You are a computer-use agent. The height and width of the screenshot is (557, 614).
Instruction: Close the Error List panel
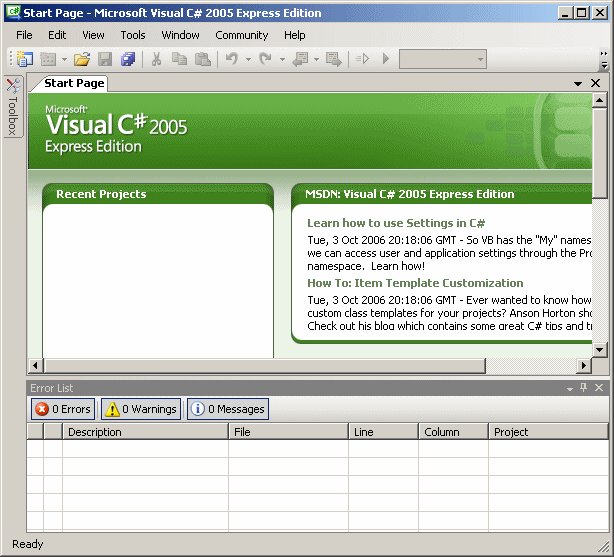point(599,388)
